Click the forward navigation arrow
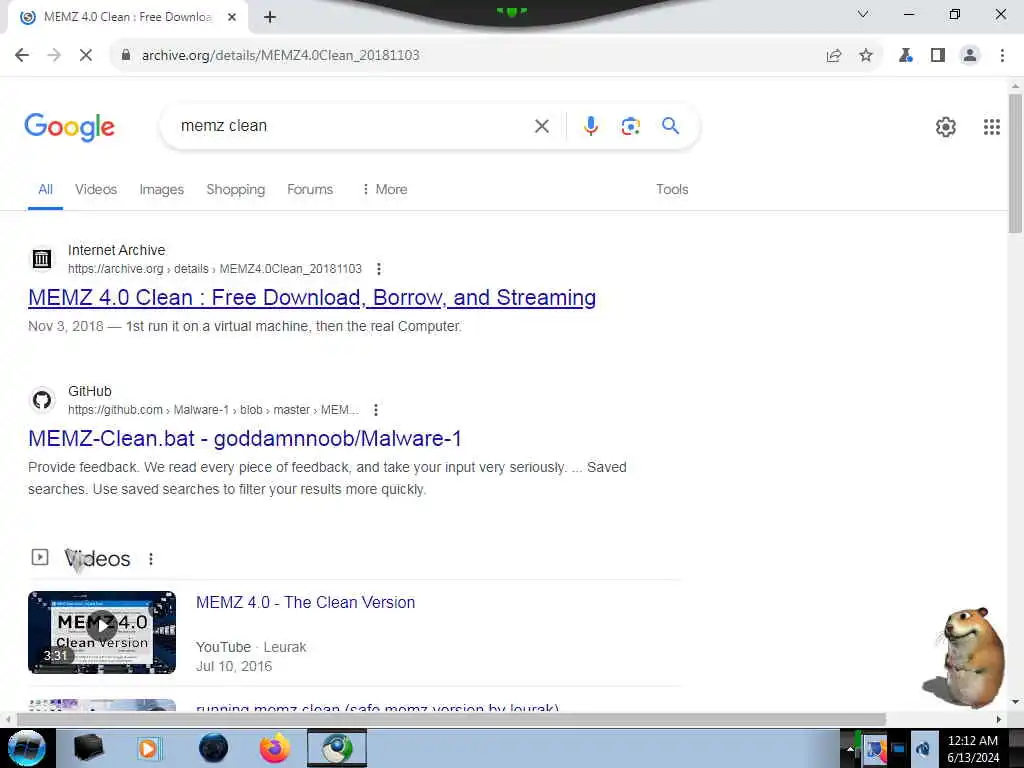This screenshot has width=1024, height=768. pyautogui.click(x=54, y=56)
